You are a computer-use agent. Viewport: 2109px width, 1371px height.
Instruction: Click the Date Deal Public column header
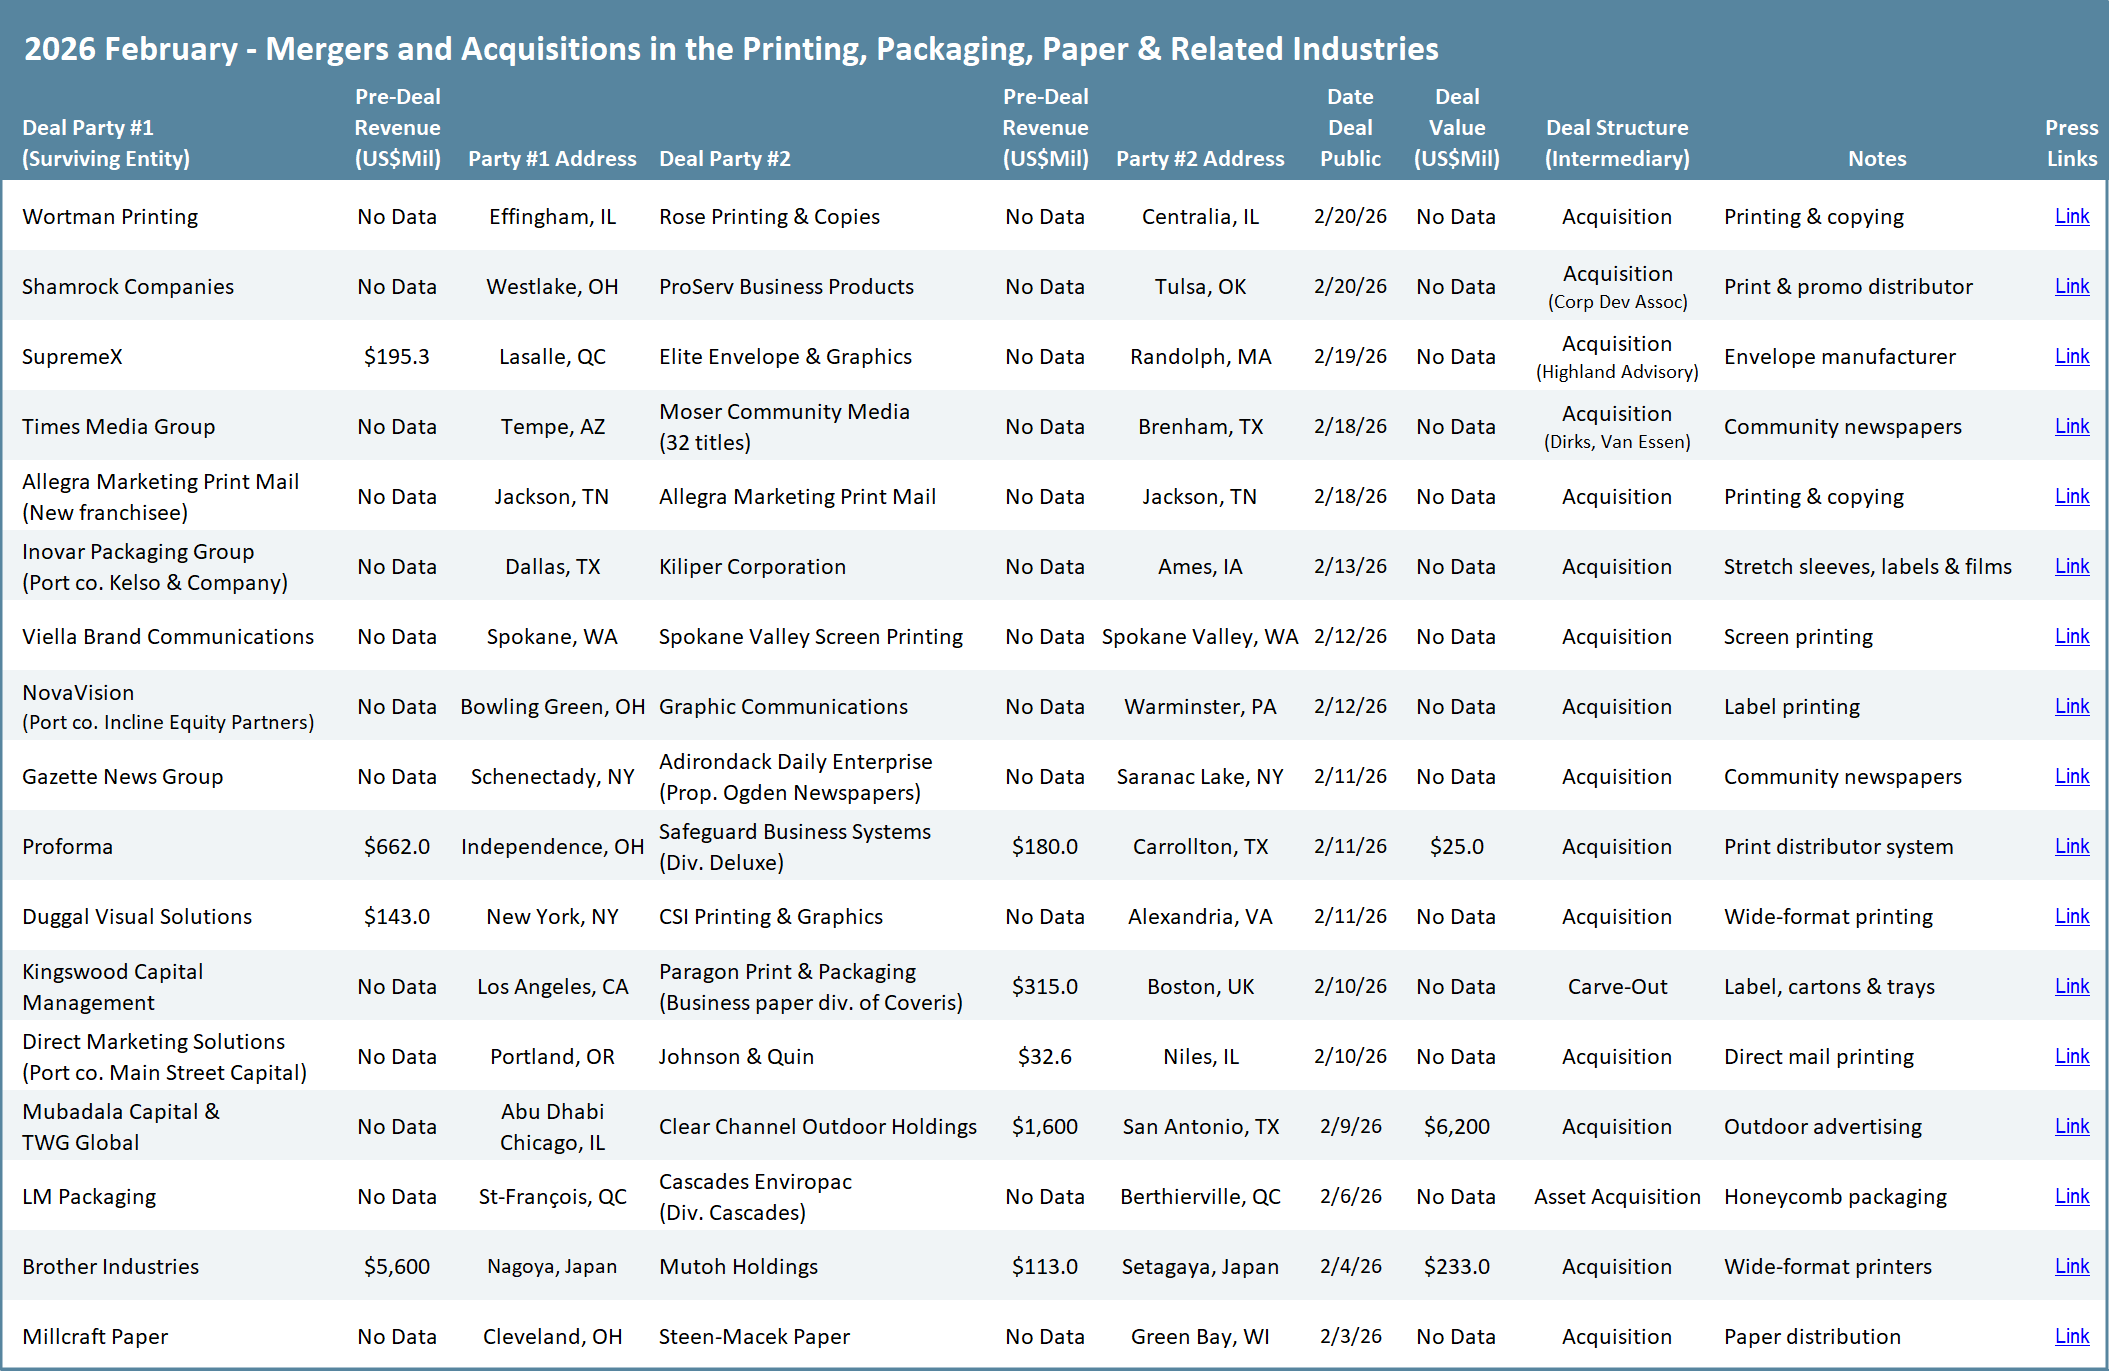click(x=1350, y=128)
